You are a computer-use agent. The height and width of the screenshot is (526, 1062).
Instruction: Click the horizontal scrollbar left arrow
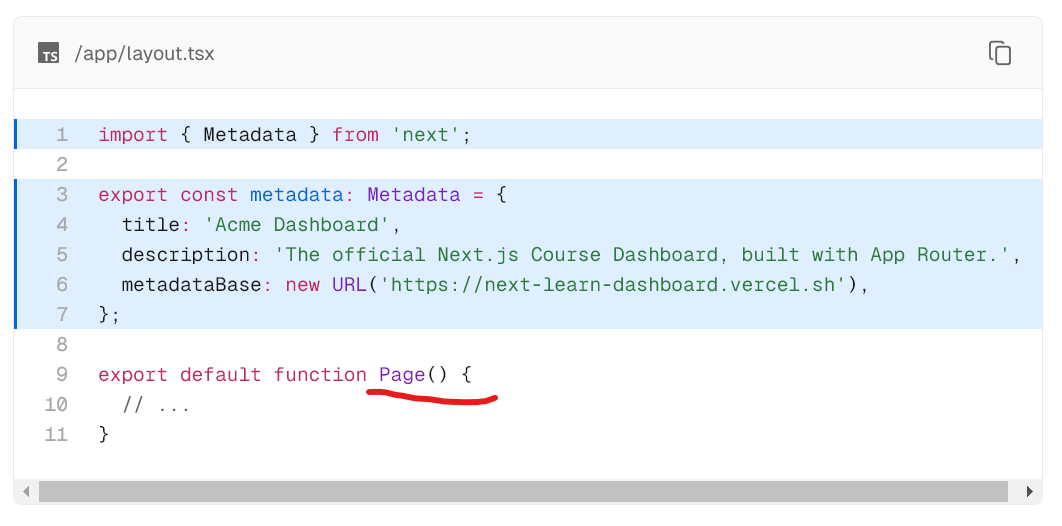pyautogui.click(x=26, y=491)
